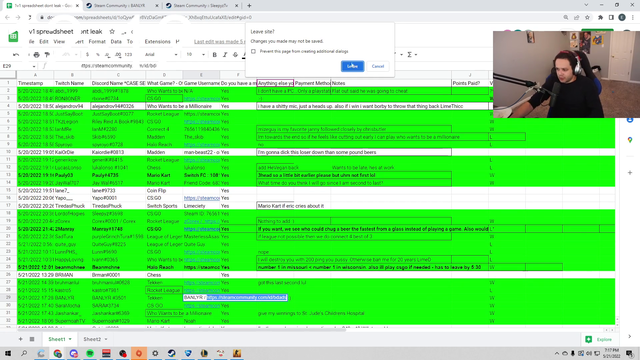Open the View menu
Screen dimensions: 640x360
[59, 42]
